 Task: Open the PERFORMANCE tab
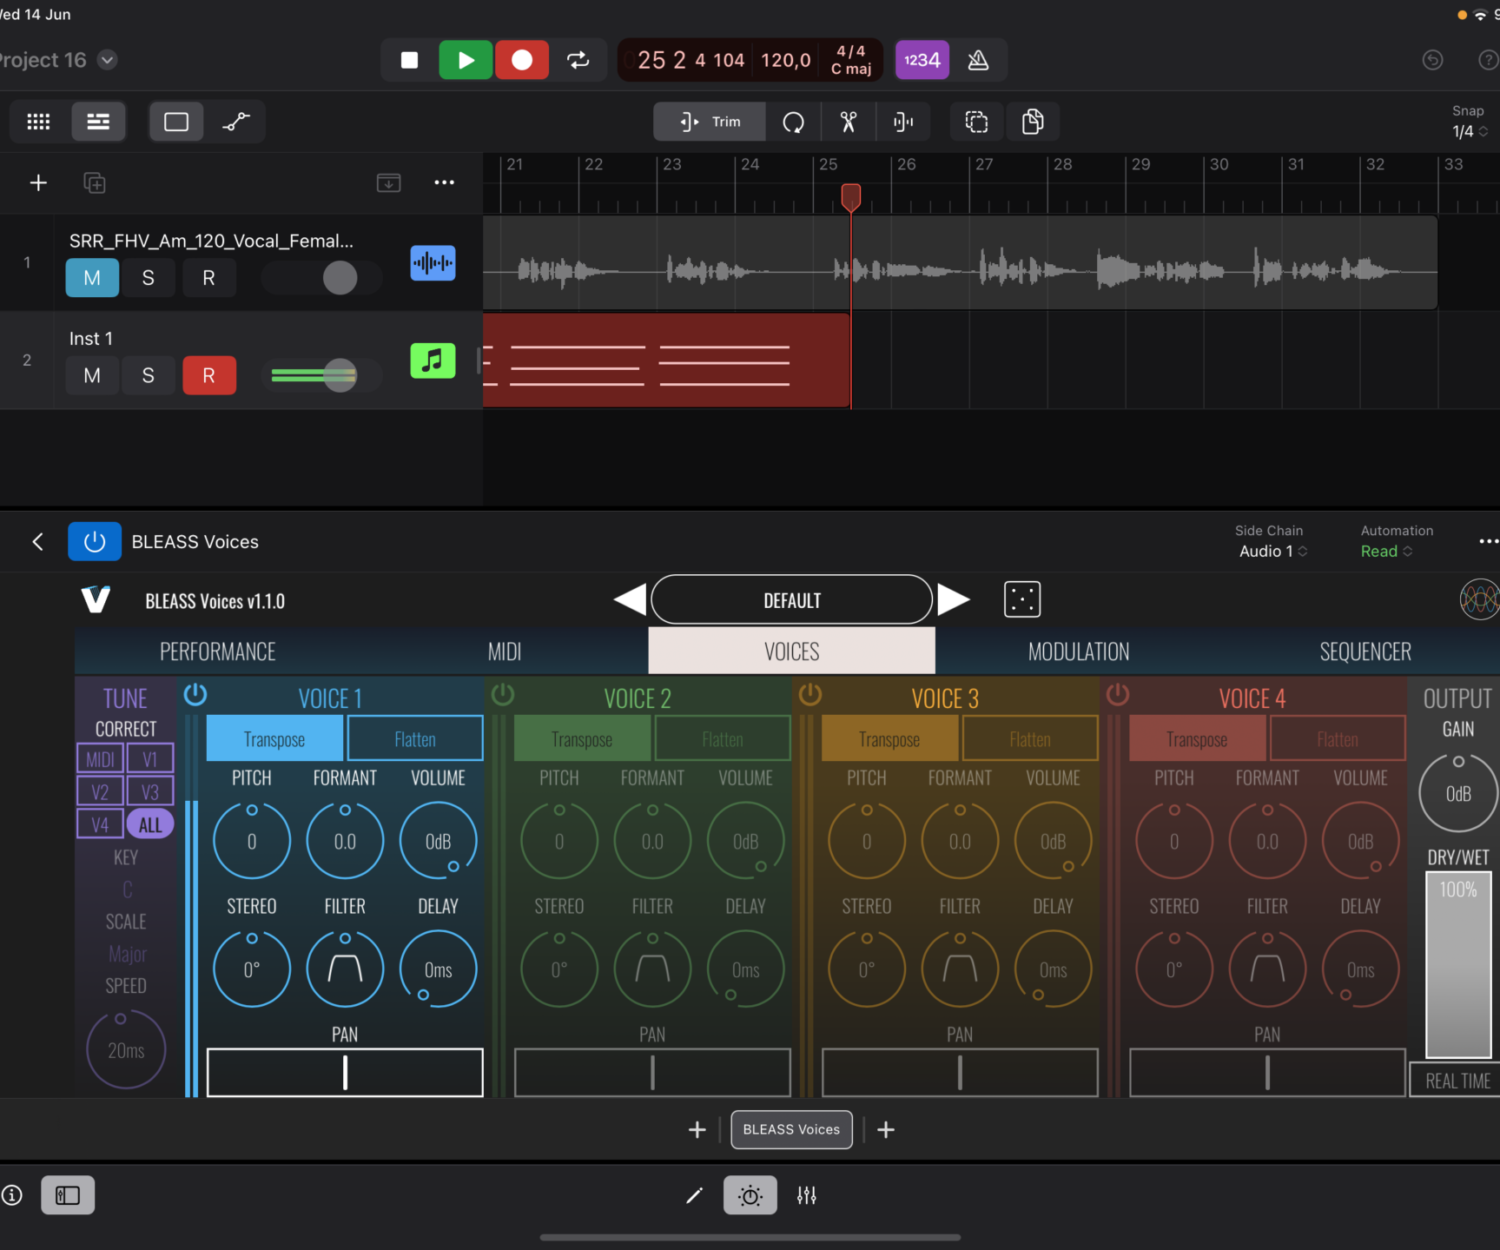pyautogui.click(x=217, y=652)
